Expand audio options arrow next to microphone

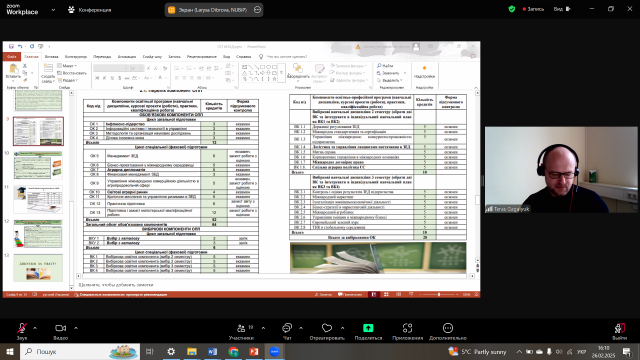(x=35, y=328)
